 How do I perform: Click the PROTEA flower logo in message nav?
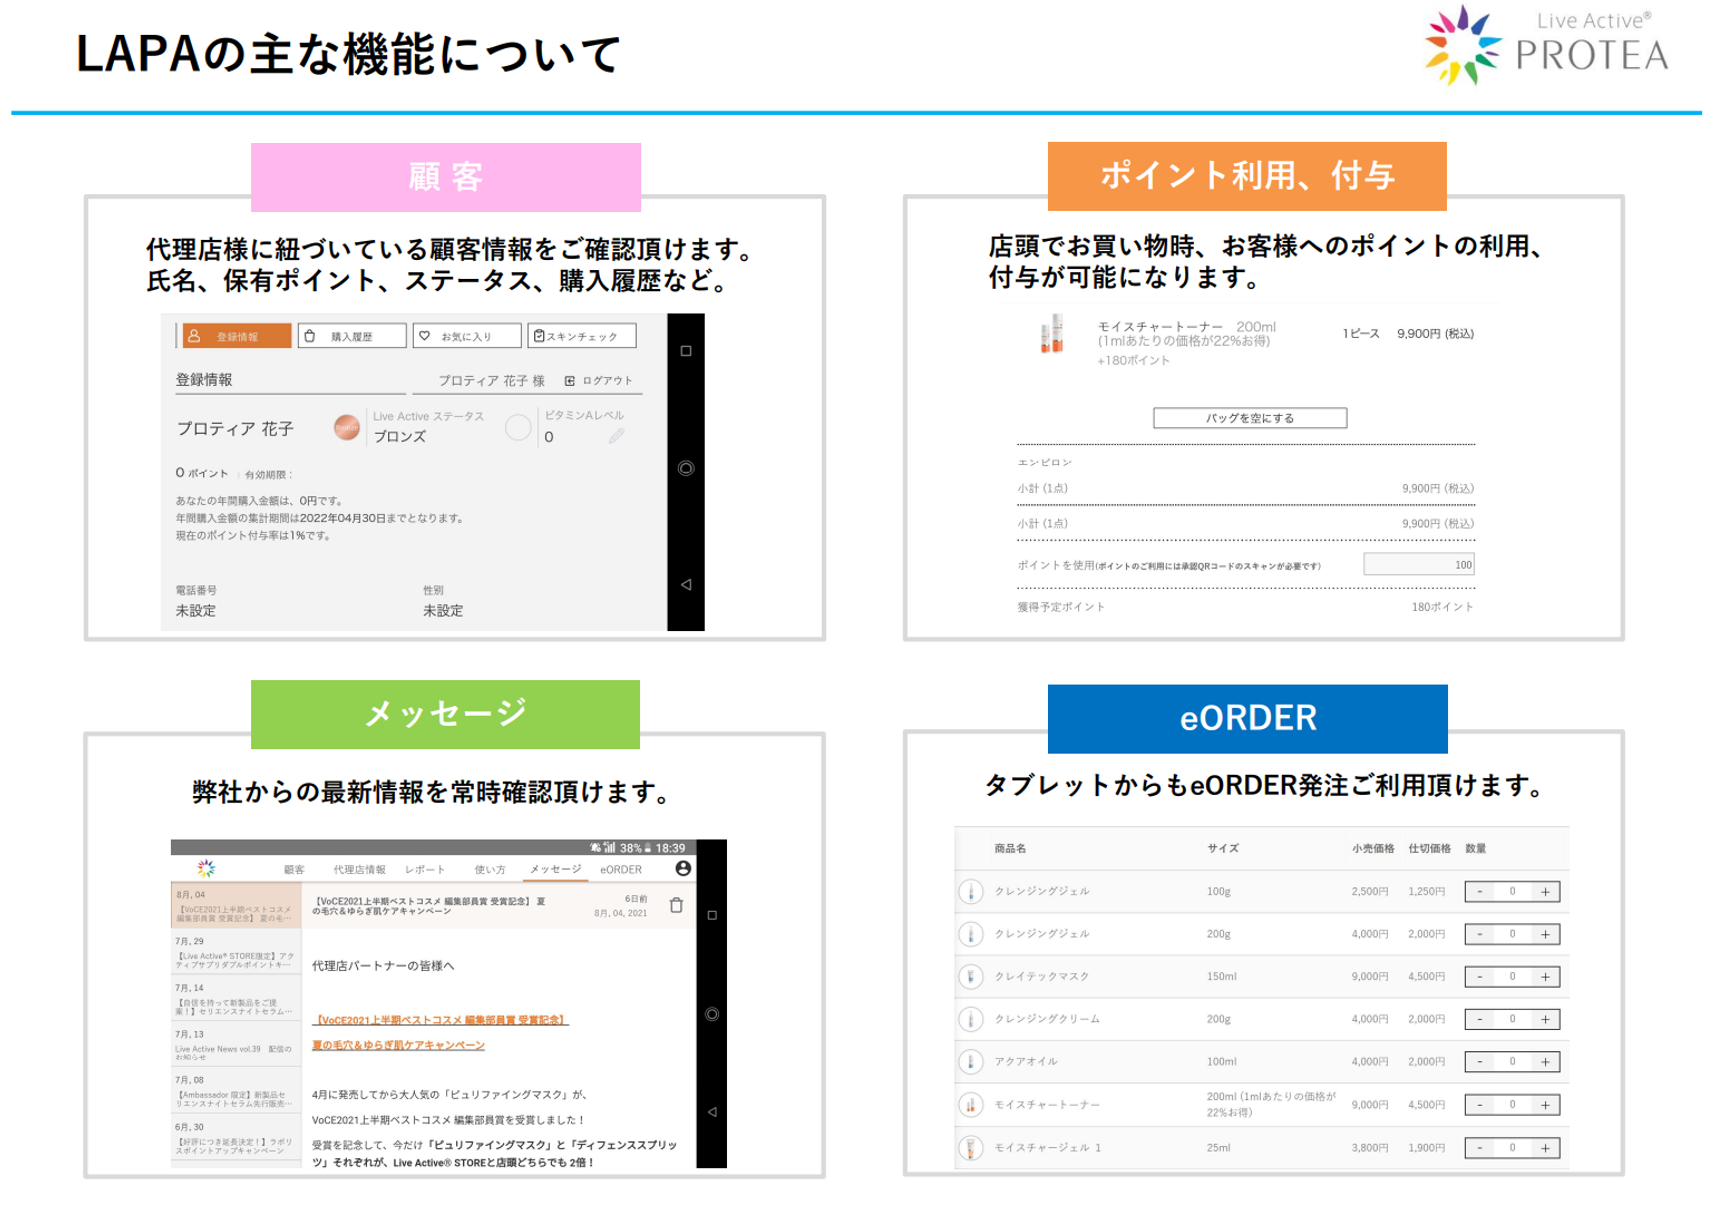point(206,868)
